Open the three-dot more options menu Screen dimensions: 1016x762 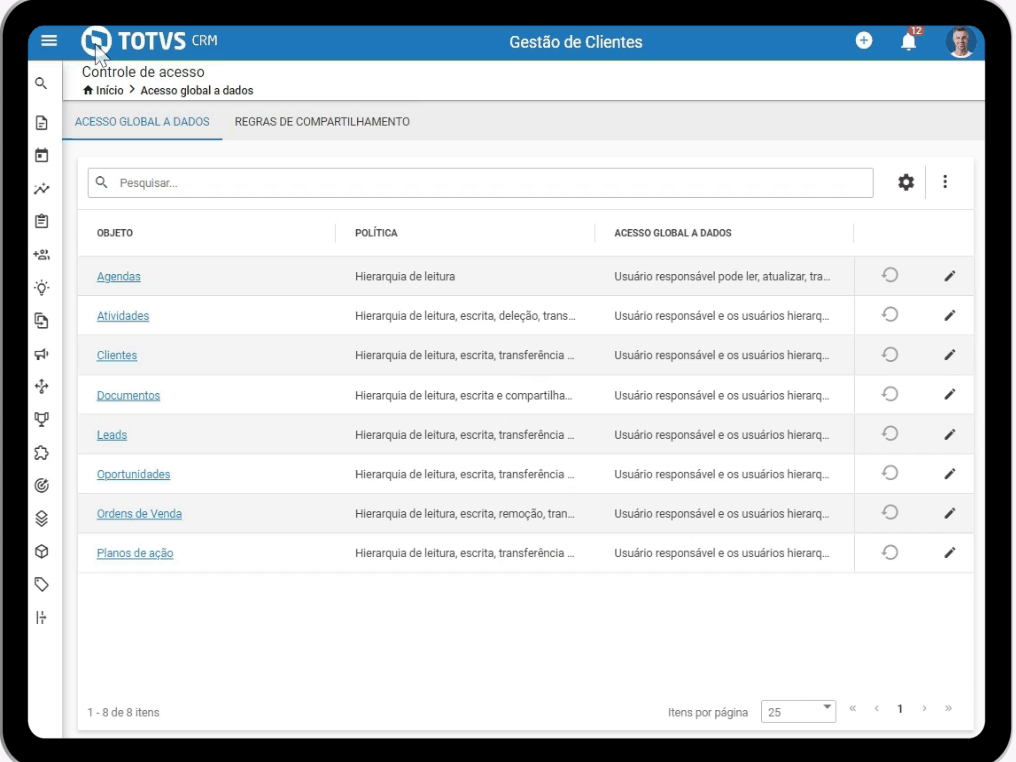coord(945,182)
